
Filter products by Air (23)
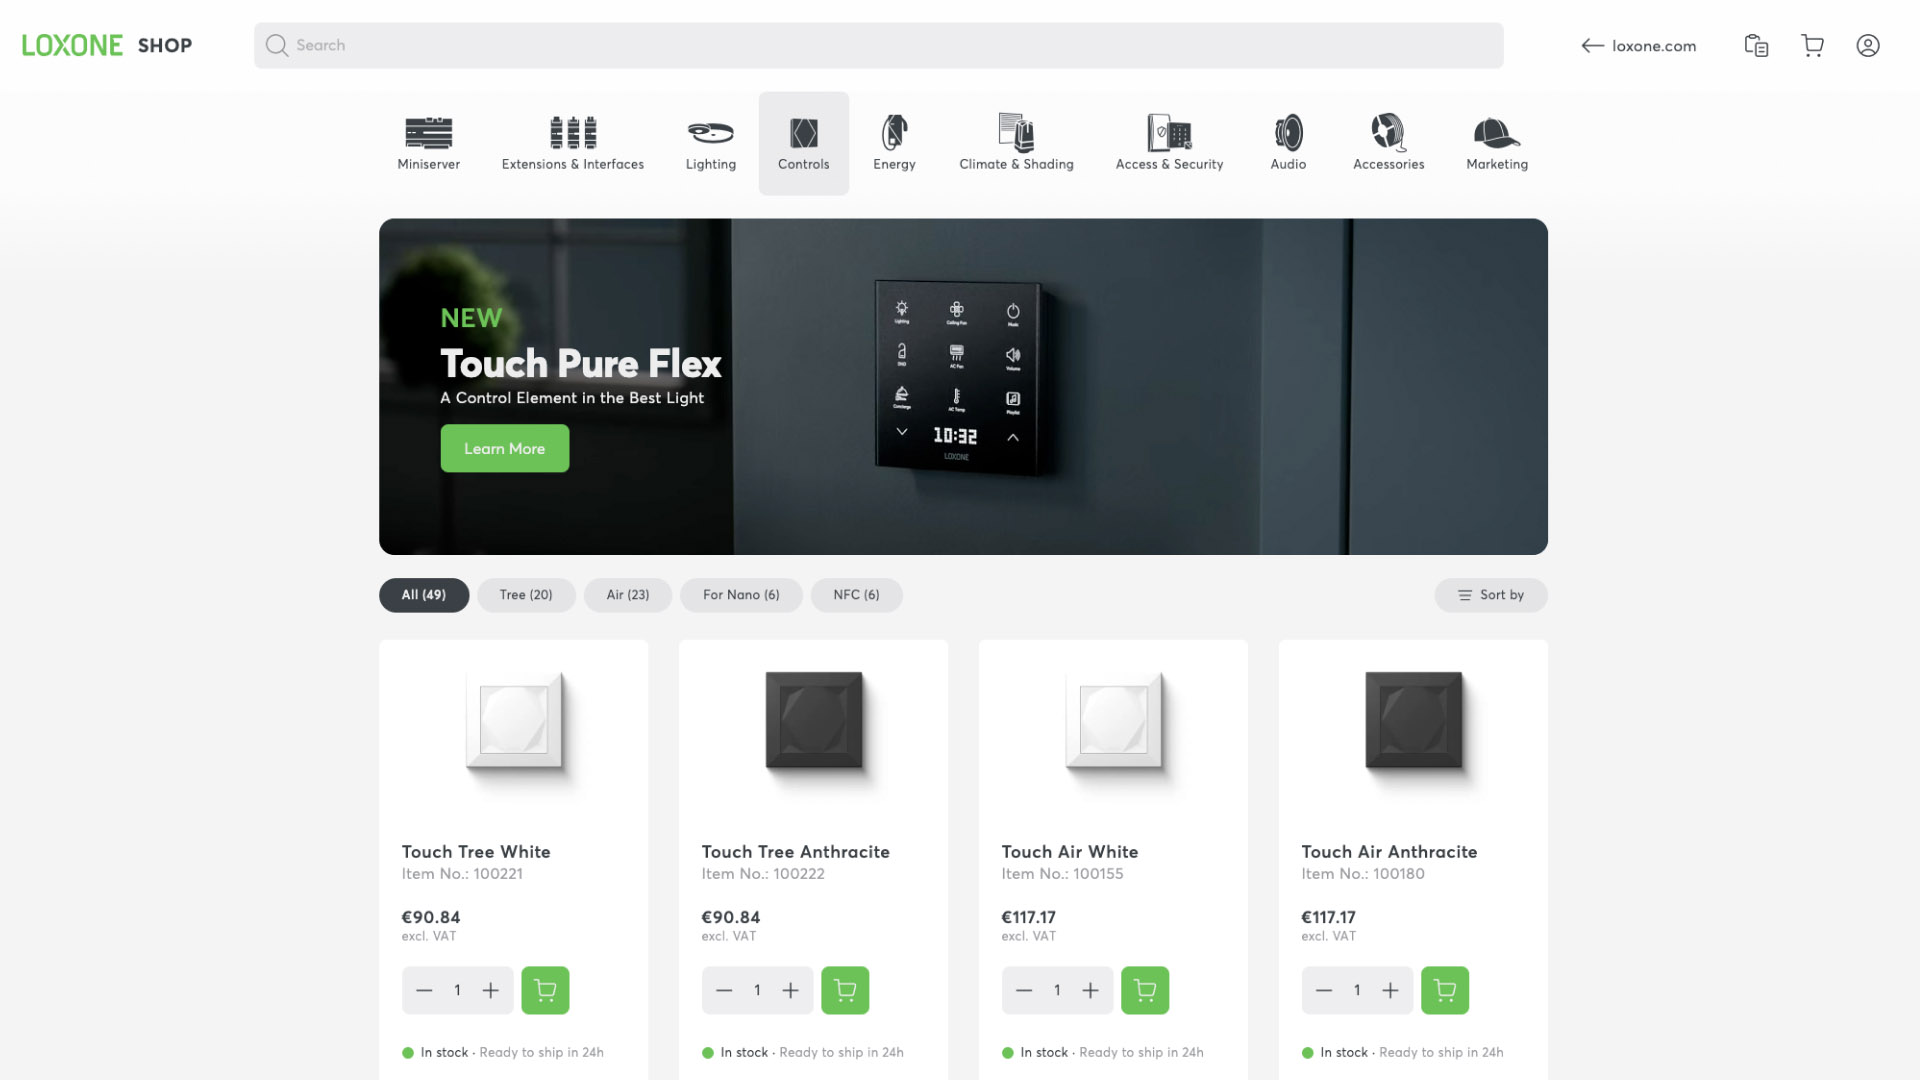(x=627, y=595)
